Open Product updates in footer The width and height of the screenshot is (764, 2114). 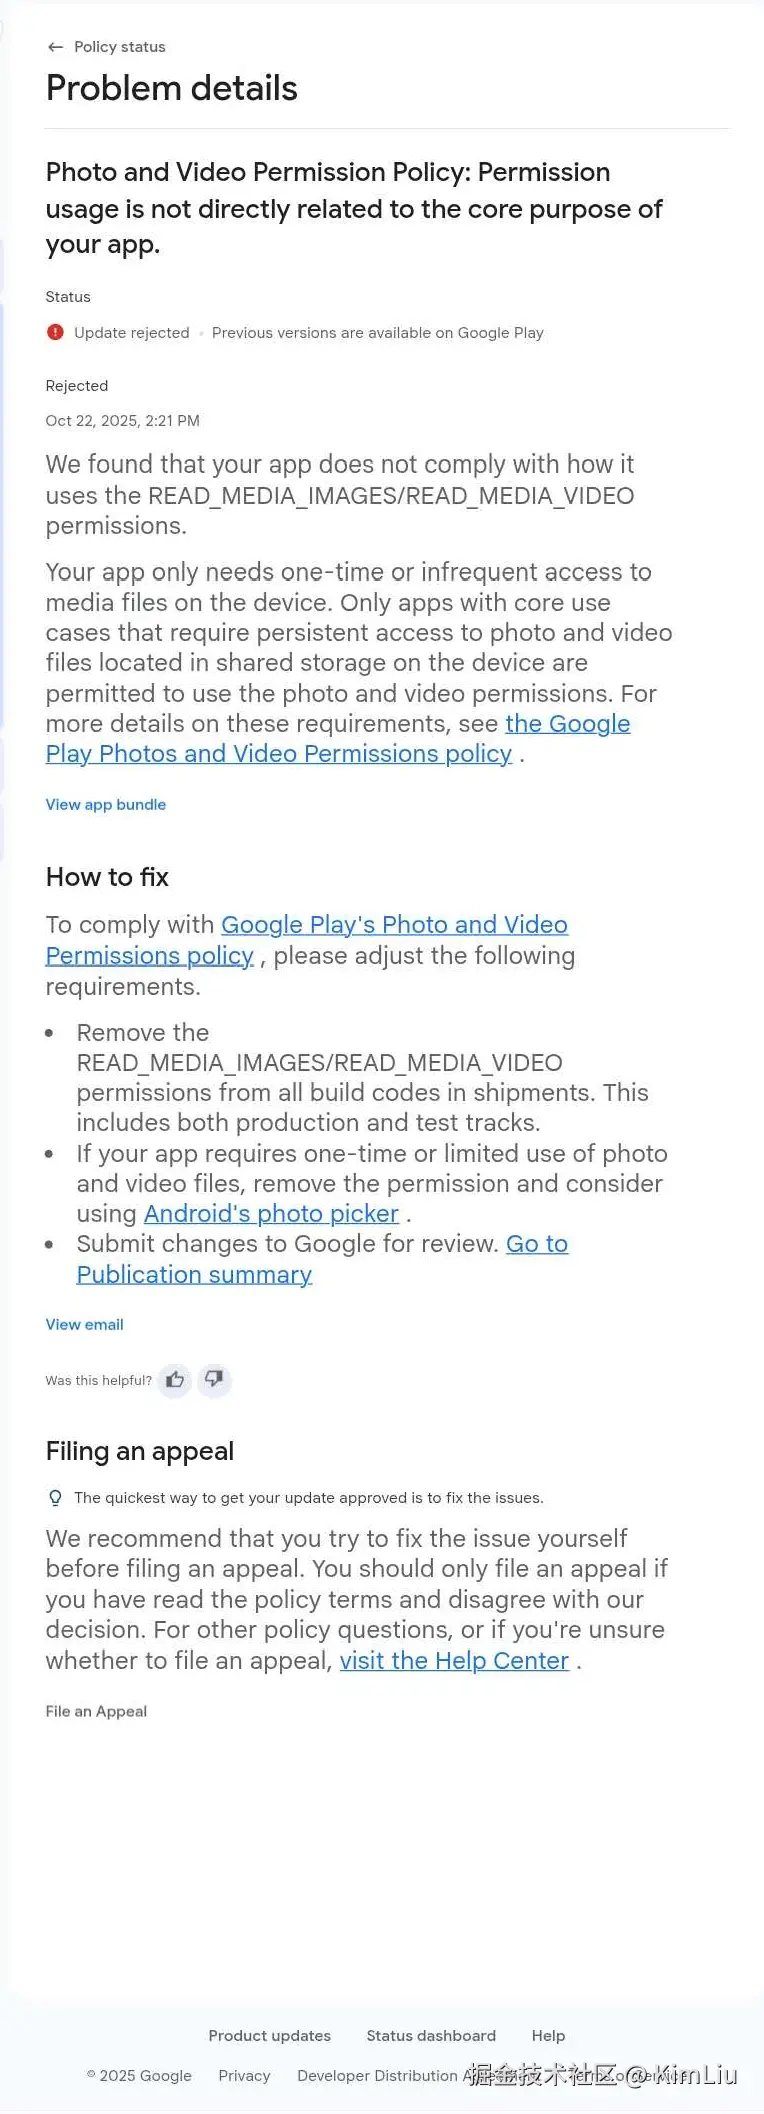pos(269,2035)
